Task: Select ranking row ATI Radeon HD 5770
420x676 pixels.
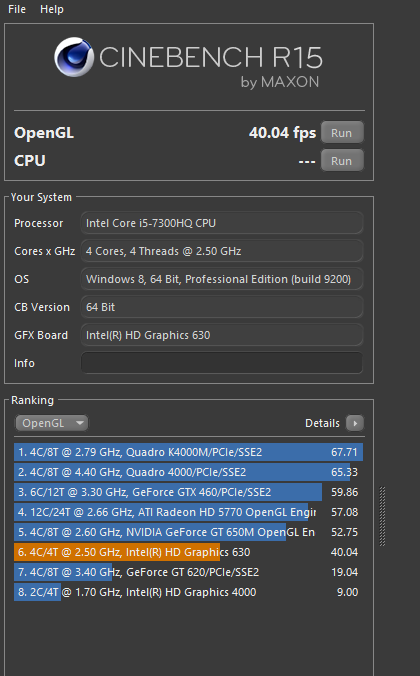Action: (188, 512)
